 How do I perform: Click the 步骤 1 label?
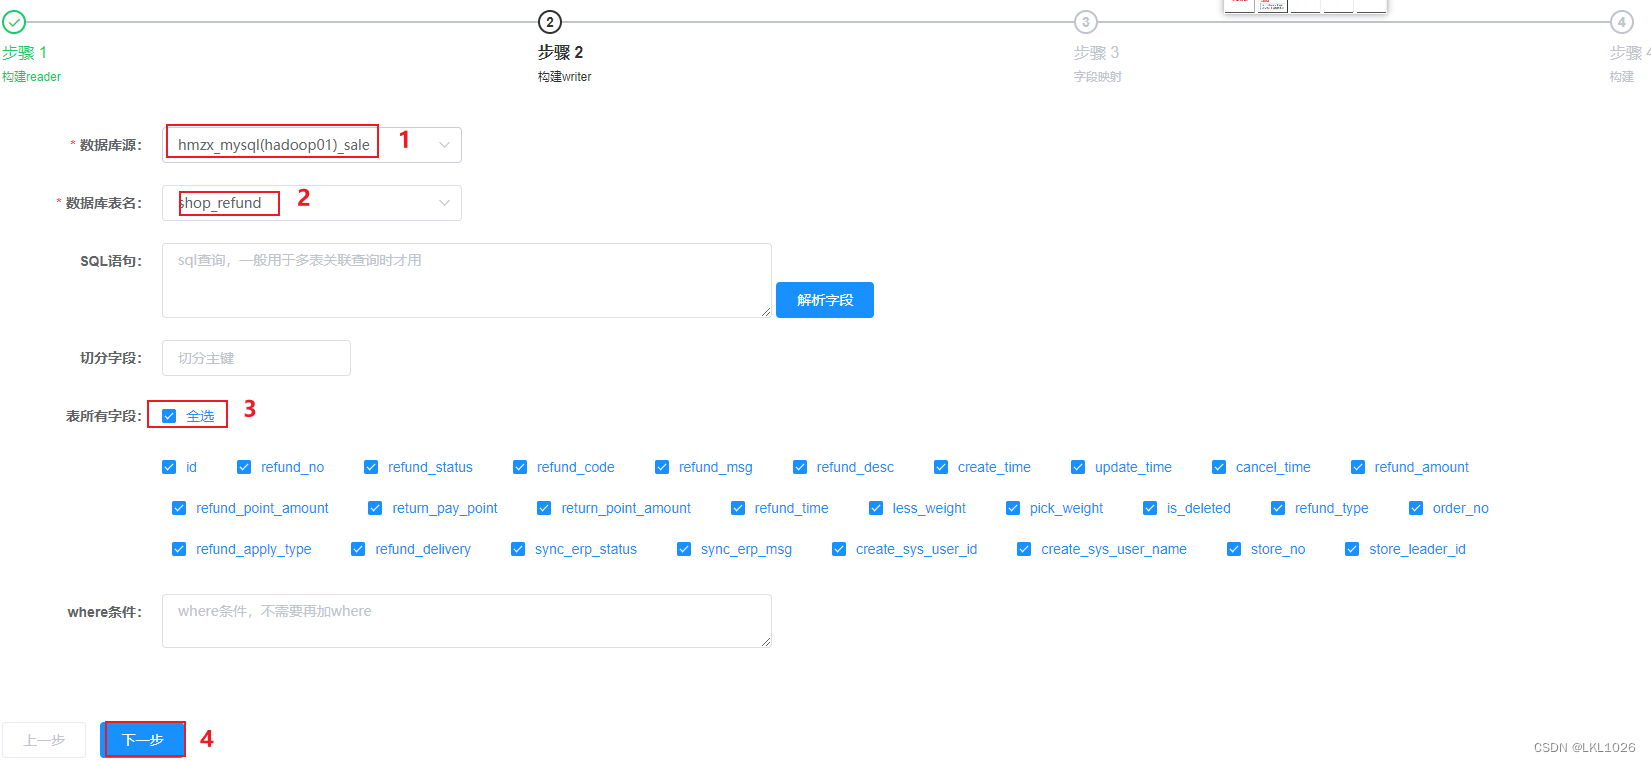25,52
